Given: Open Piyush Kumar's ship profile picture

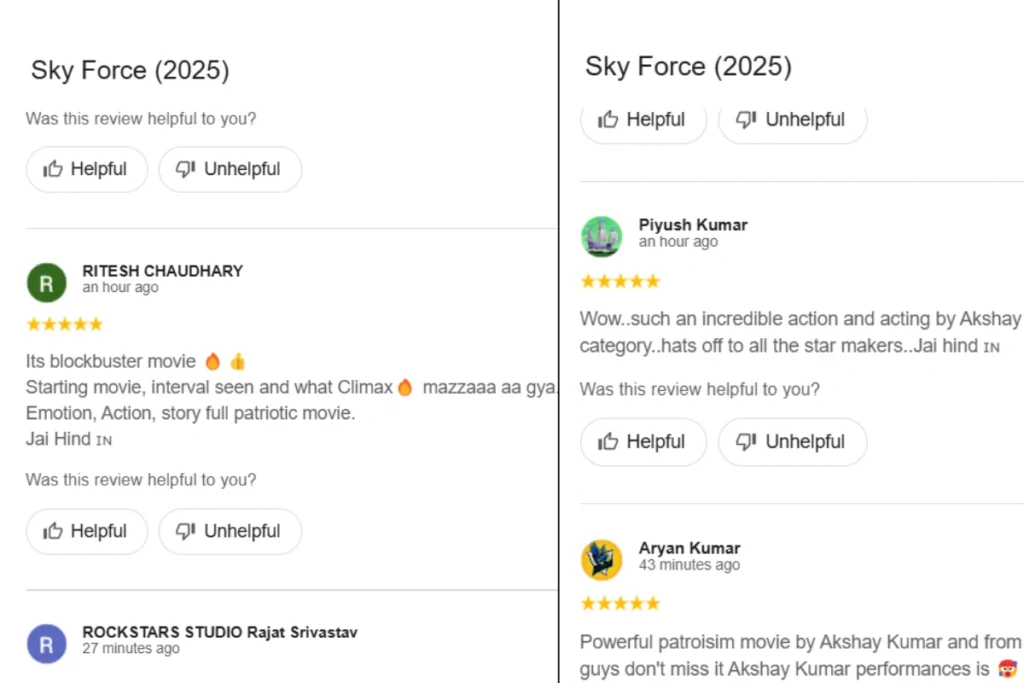Looking at the screenshot, I should [601, 236].
